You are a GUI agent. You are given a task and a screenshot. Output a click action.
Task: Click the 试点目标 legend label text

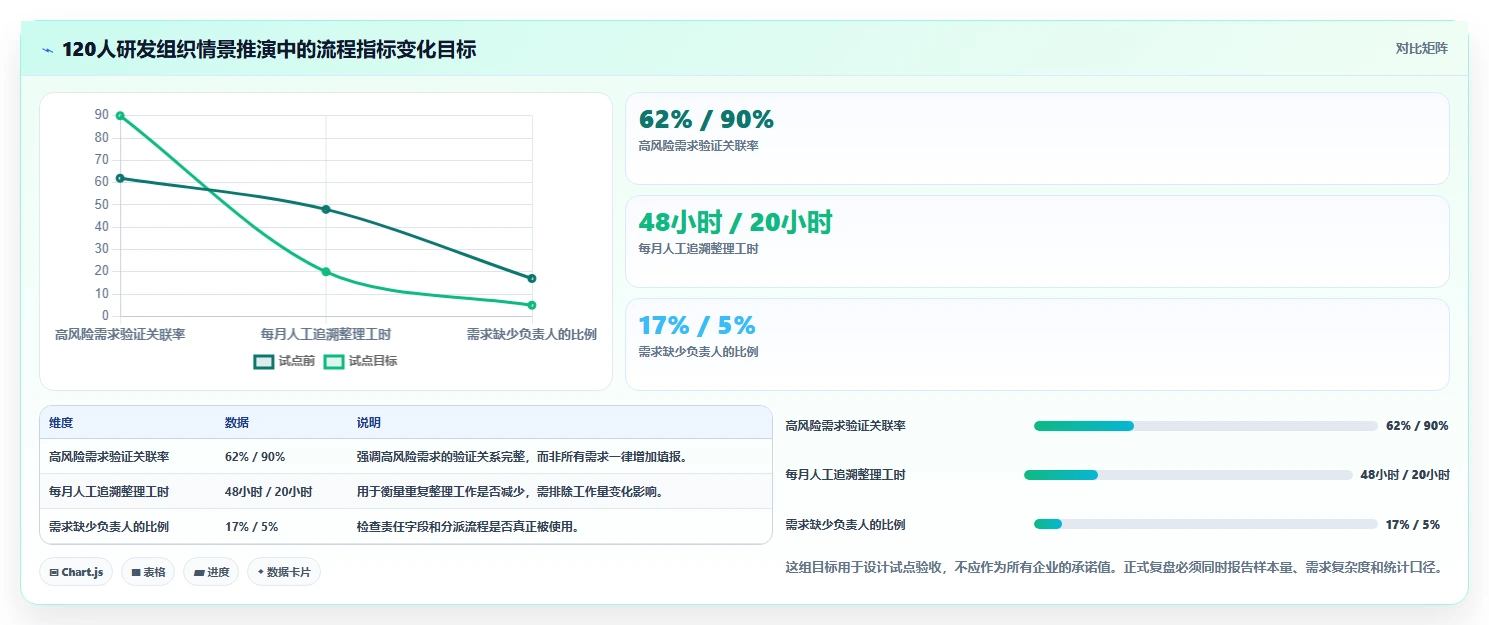pyautogui.click(x=373, y=361)
